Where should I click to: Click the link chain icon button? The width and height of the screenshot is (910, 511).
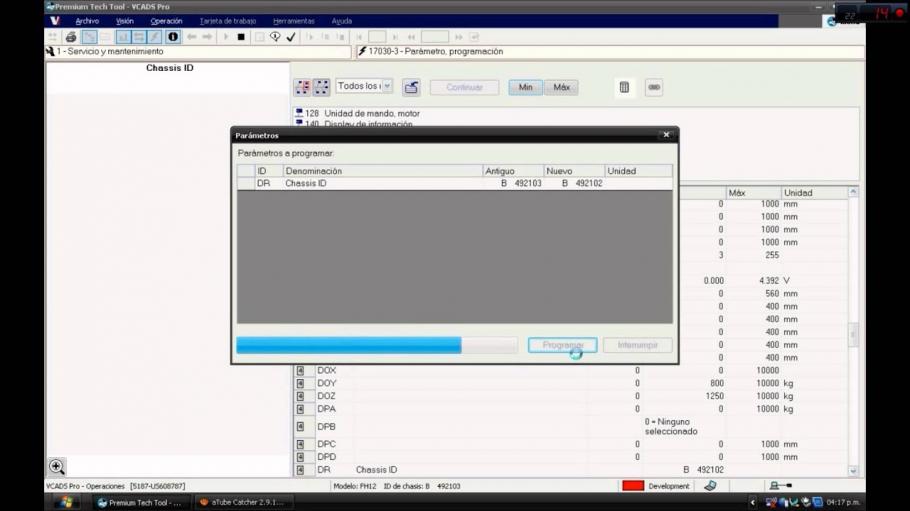pos(654,87)
